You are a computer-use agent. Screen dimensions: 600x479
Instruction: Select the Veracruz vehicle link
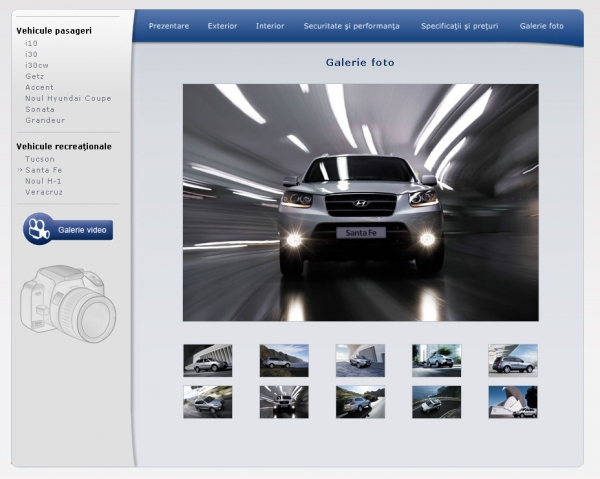click(44, 192)
